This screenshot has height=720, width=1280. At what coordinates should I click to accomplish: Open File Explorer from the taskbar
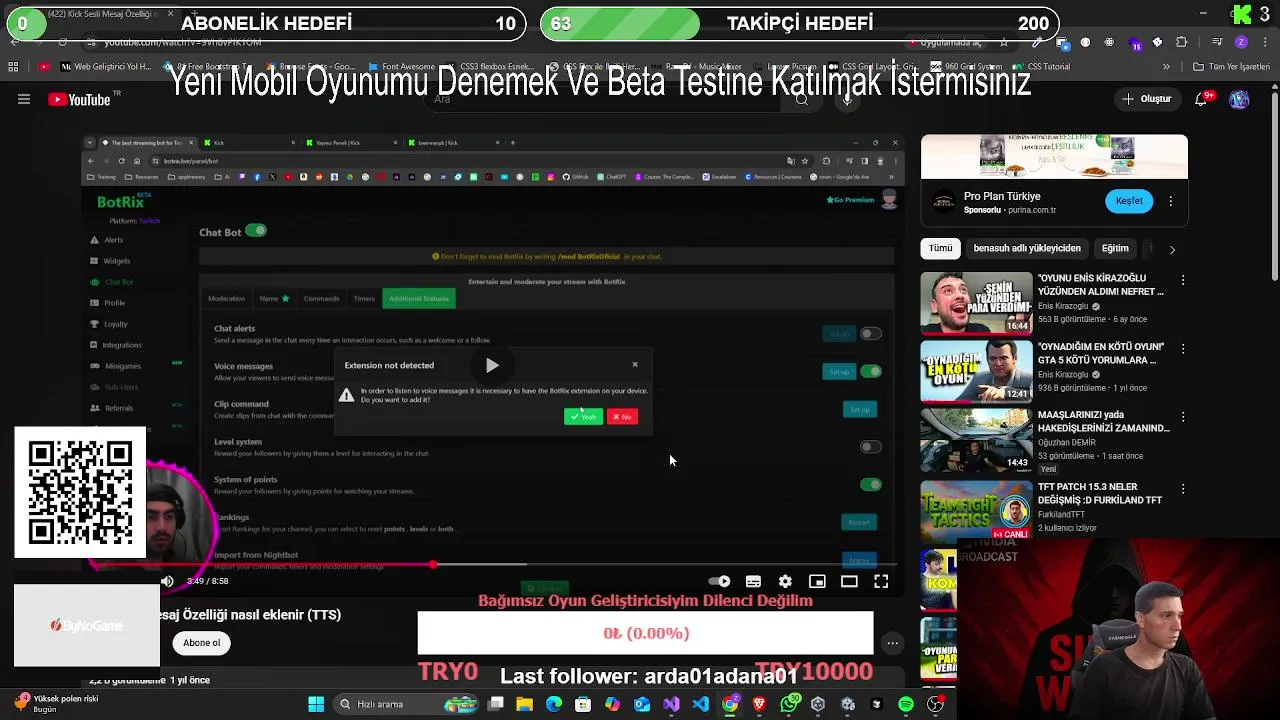point(524,704)
